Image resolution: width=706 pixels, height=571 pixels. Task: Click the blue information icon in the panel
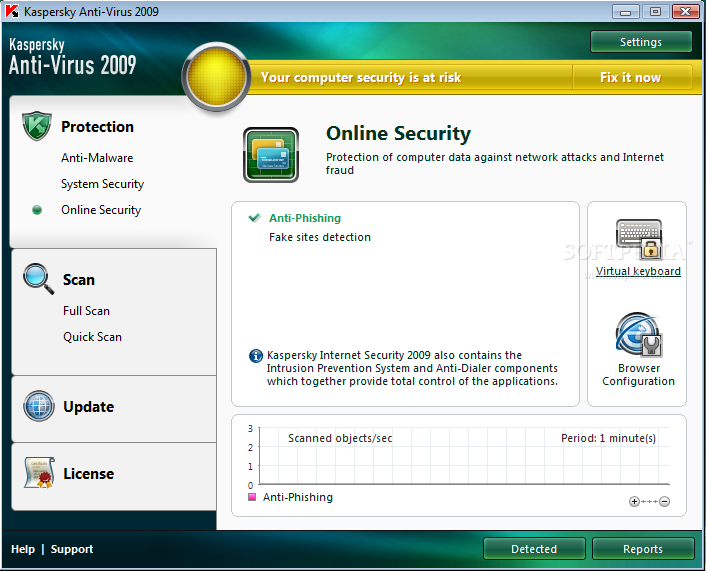point(256,356)
